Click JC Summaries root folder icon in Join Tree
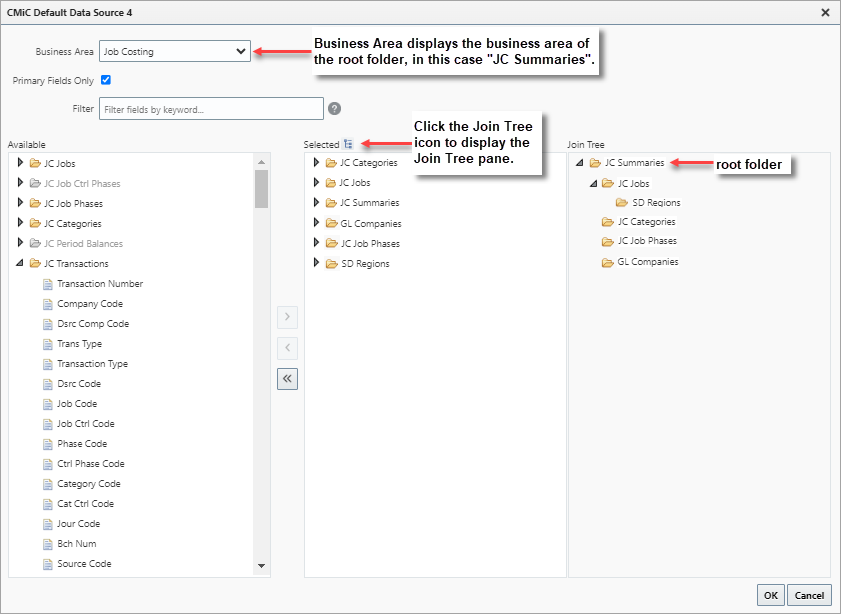Screen dimensions: 841x614 click(x=595, y=162)
